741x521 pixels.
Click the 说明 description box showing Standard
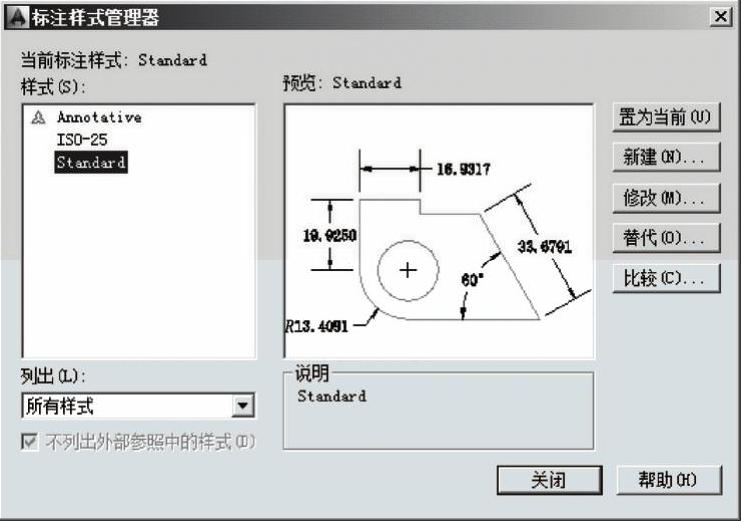point(438,412)
